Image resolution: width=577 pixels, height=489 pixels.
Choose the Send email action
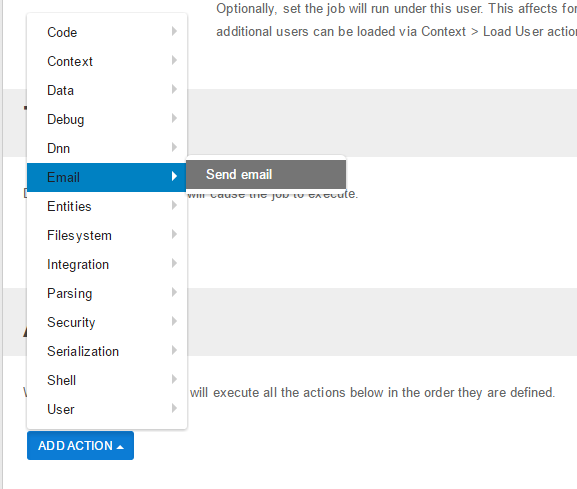tap(266, 174)
